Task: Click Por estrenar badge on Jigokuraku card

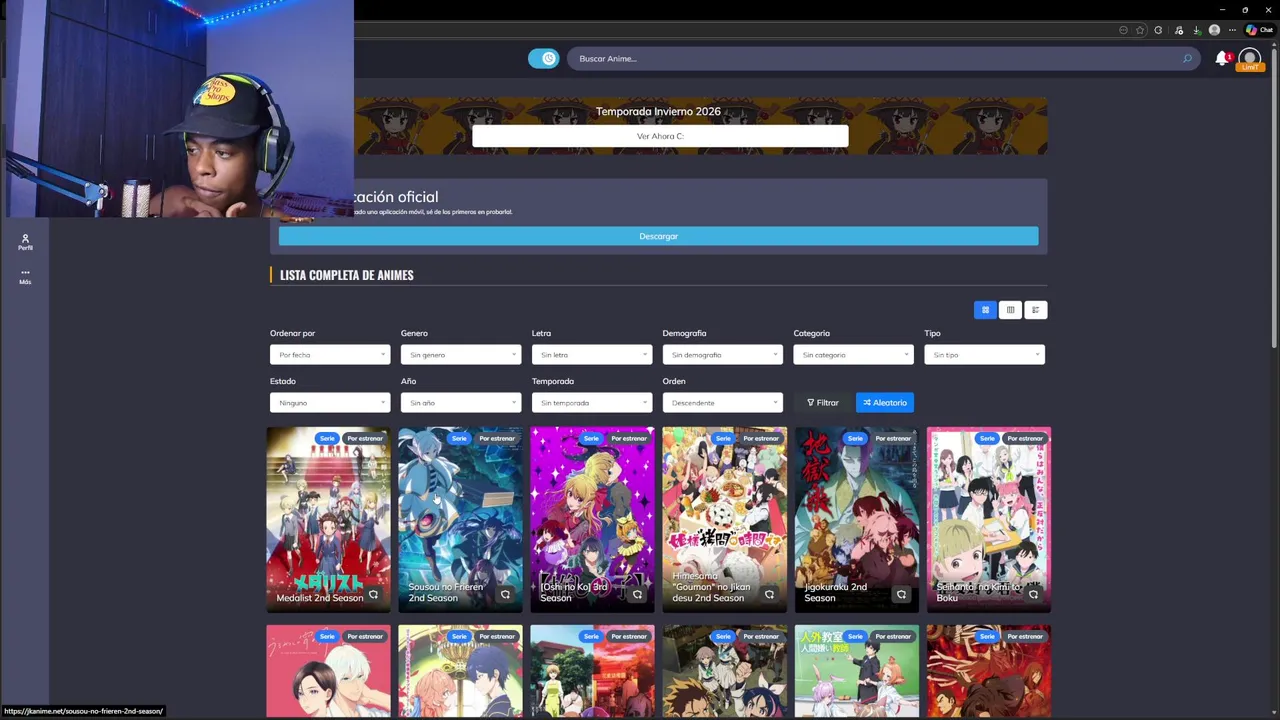Action: [893, 438]
